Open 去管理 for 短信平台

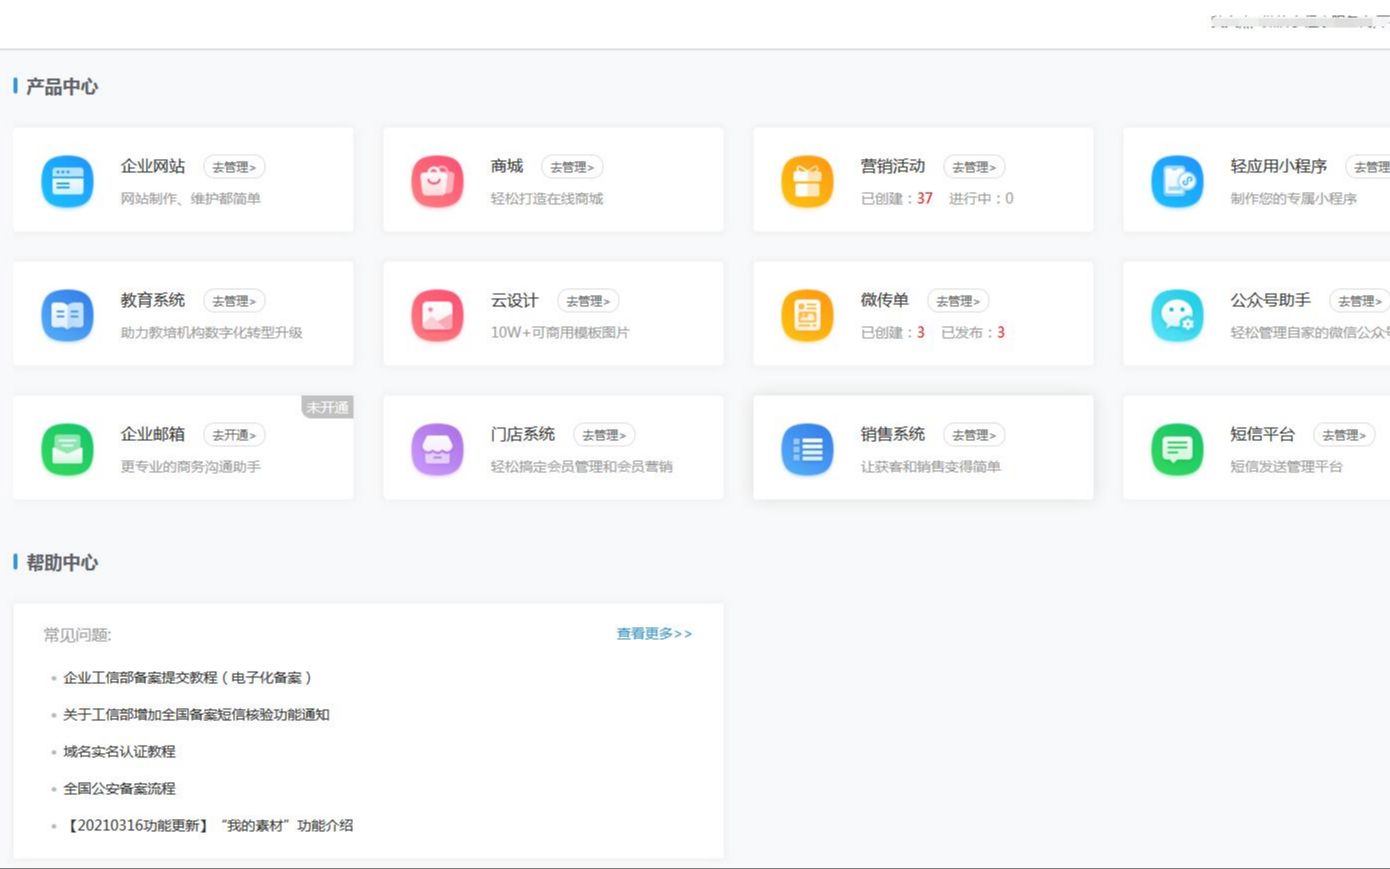1344,435
